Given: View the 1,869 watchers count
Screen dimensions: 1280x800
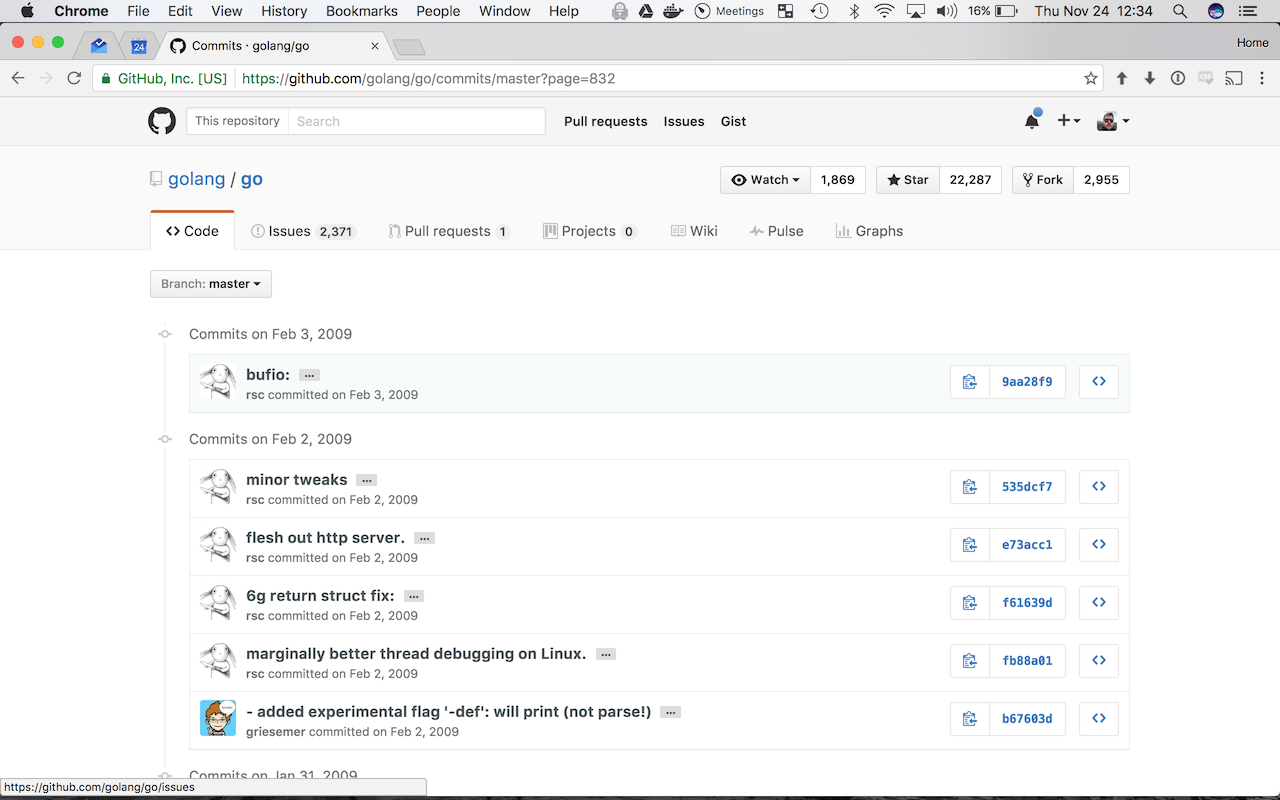Looking at the screenshot, I should coord(838,180).
